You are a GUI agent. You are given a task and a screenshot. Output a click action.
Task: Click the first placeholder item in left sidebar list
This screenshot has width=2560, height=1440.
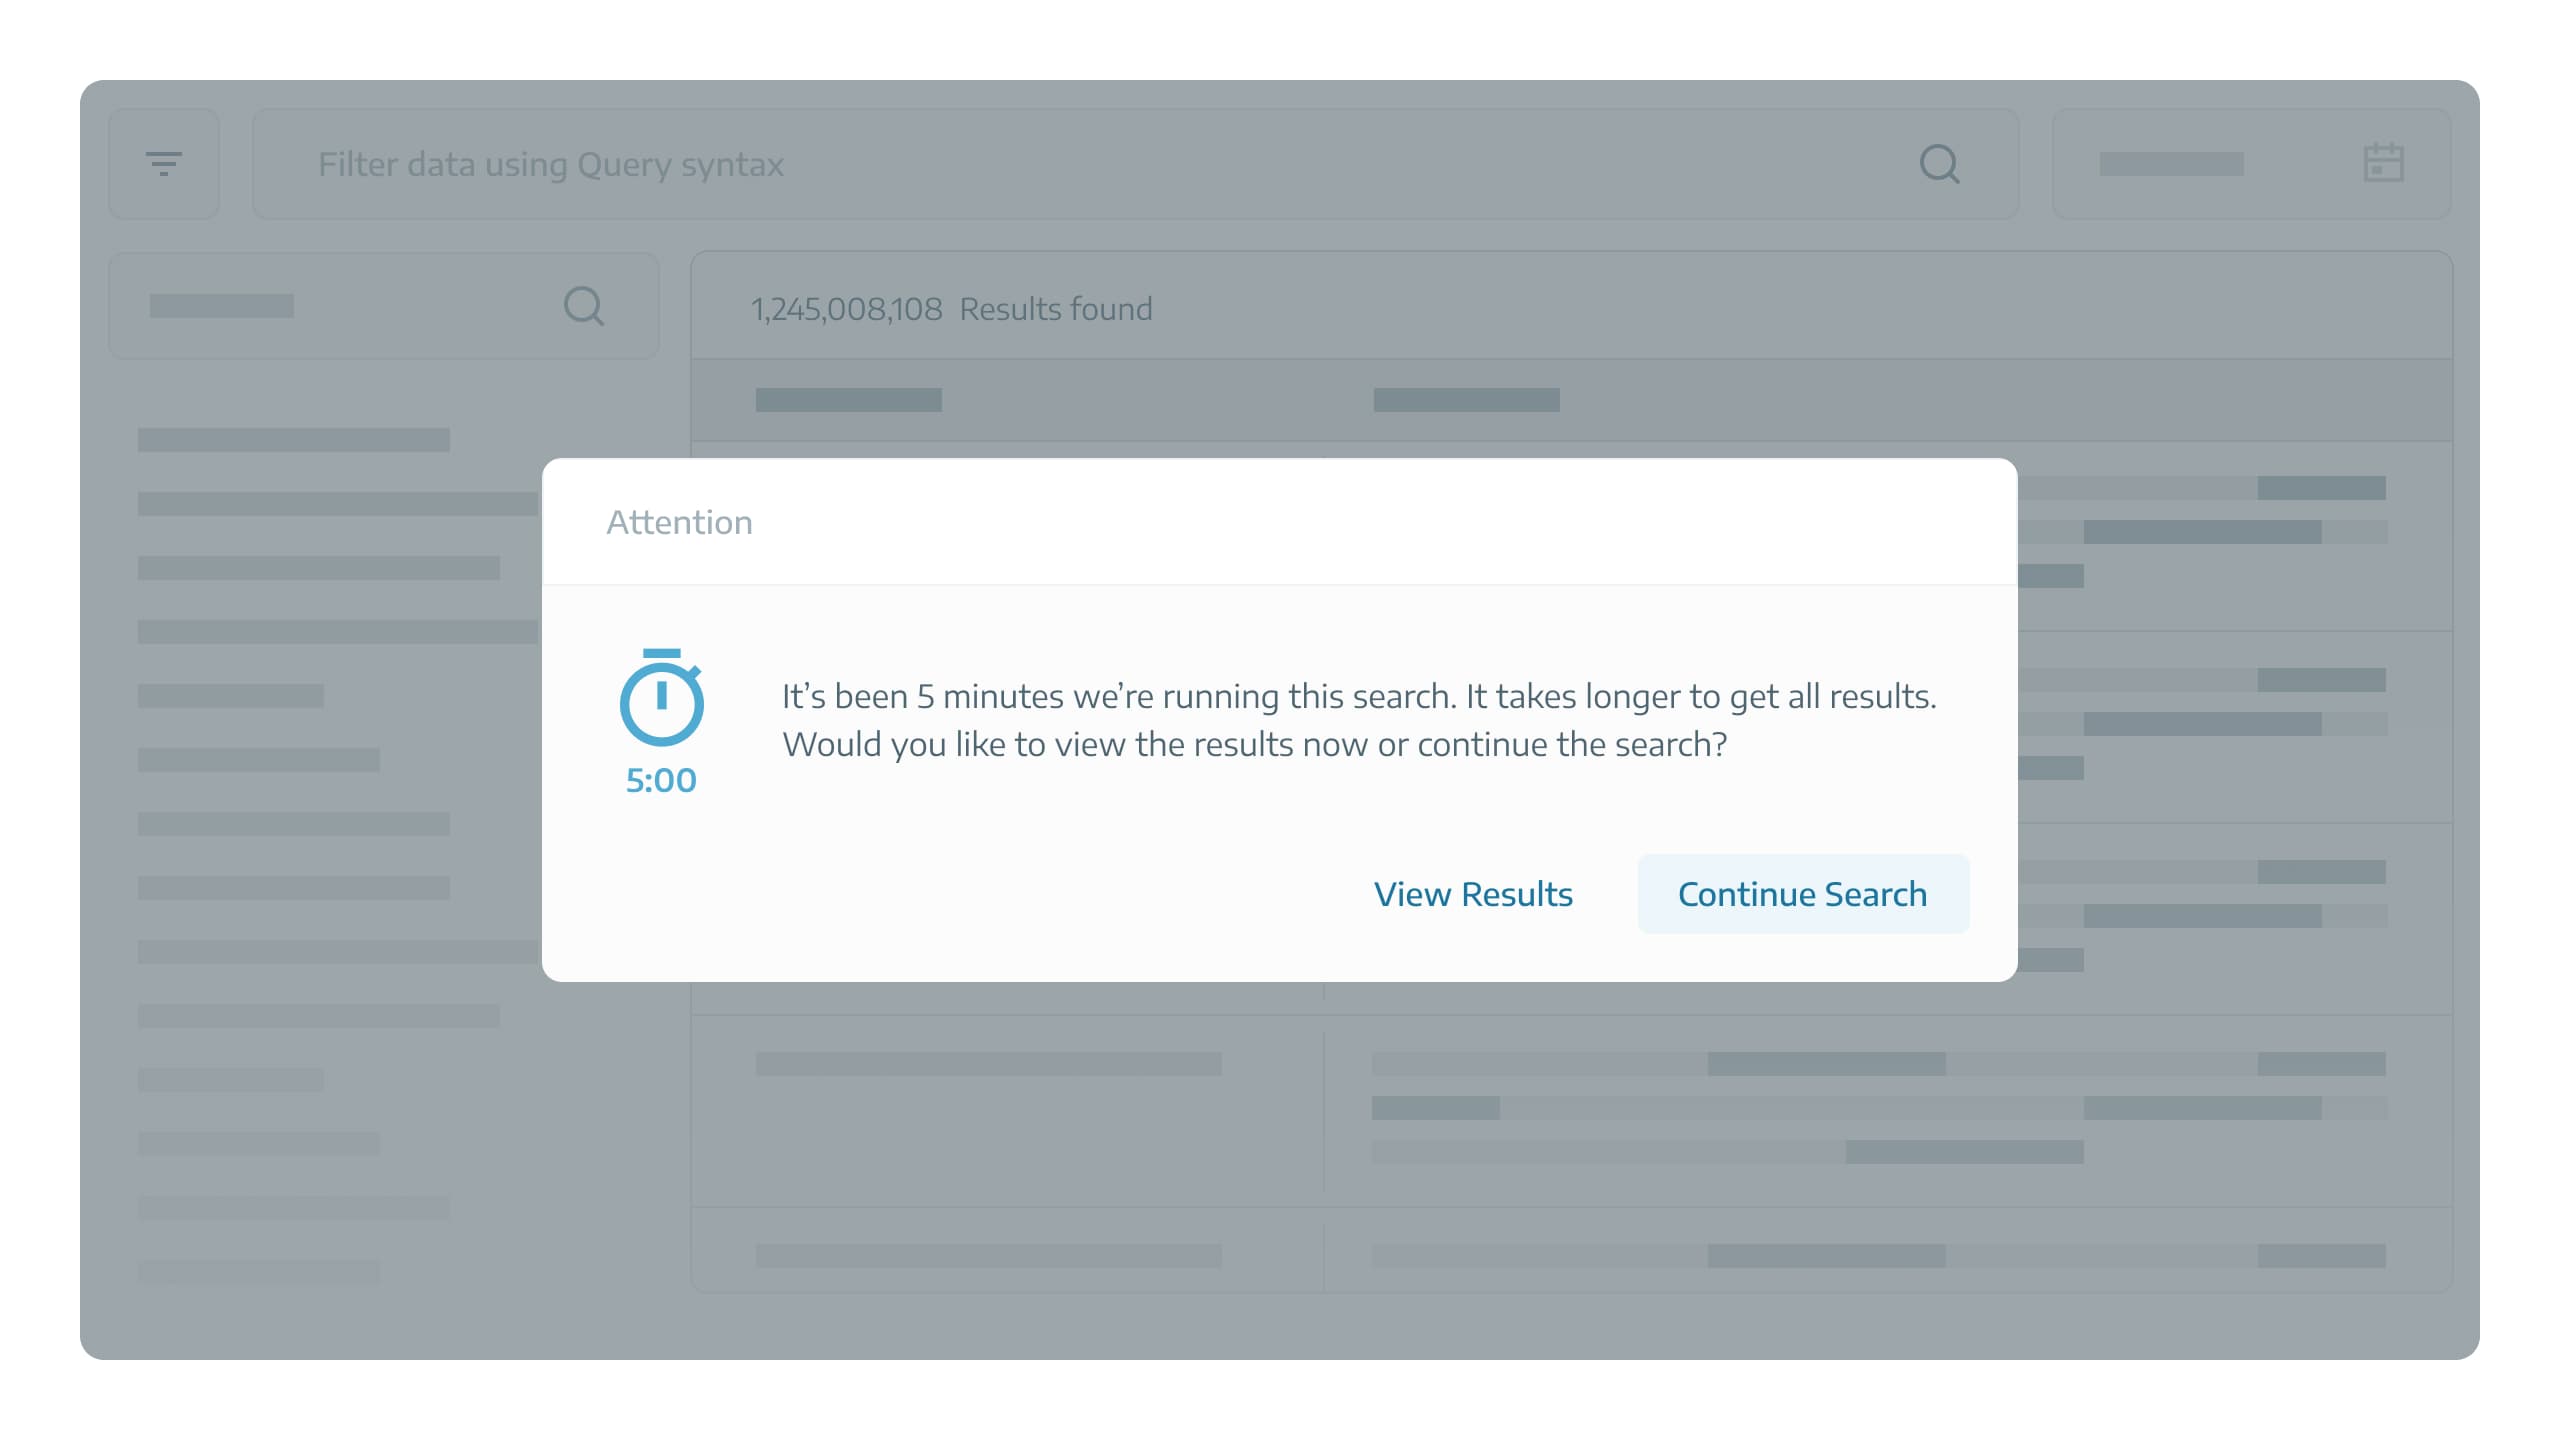(294, 440)
